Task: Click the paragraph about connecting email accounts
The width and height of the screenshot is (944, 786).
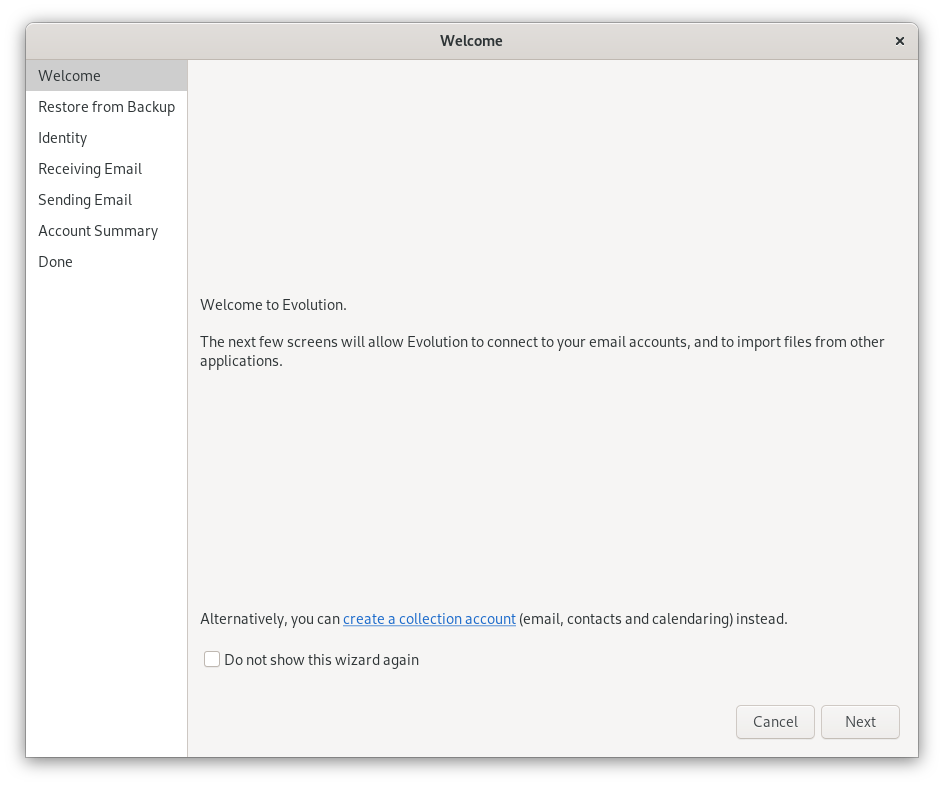Action: tap(542, 351)
